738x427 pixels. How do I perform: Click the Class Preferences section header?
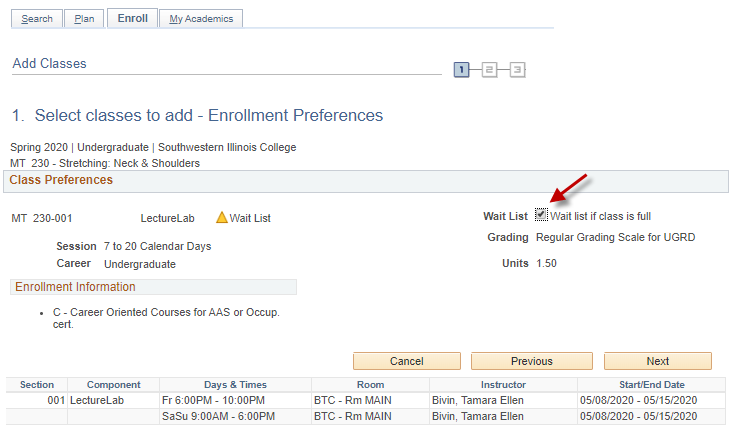tap(61, 181)
